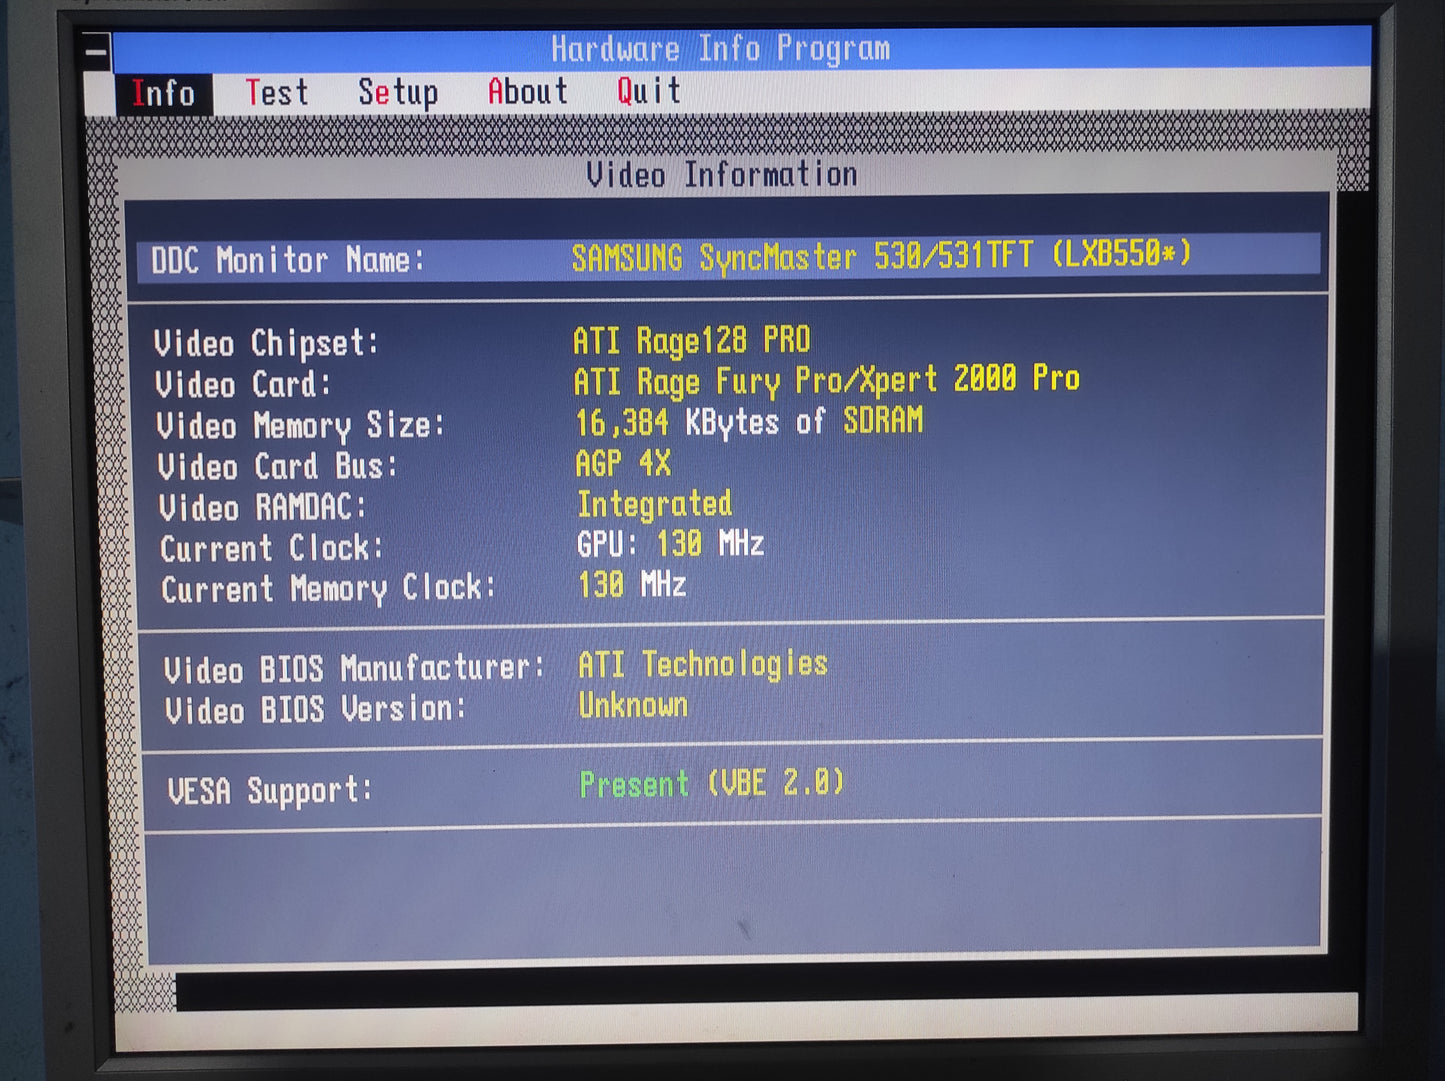The height and width of the screenshot is (1081, 1445).
Task: Click the Current Memory Clock row
Action: (630, 586)
